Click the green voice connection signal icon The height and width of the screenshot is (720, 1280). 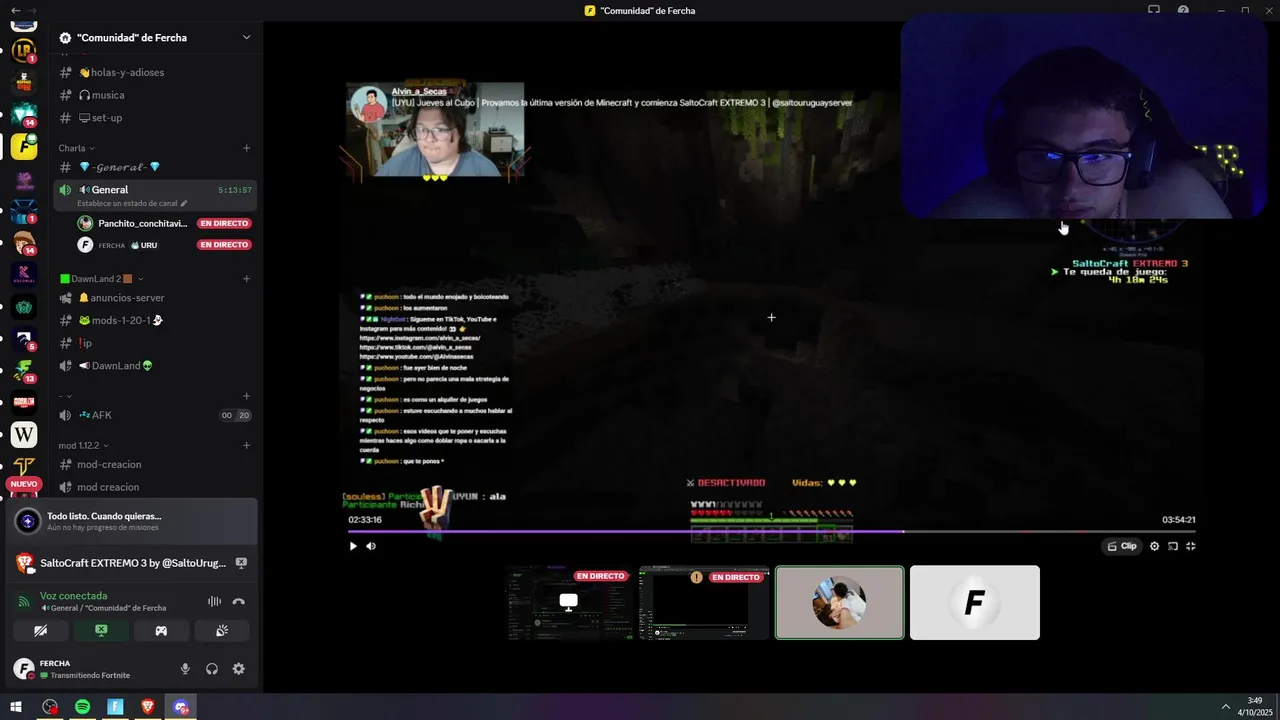[x=25, y=602]
